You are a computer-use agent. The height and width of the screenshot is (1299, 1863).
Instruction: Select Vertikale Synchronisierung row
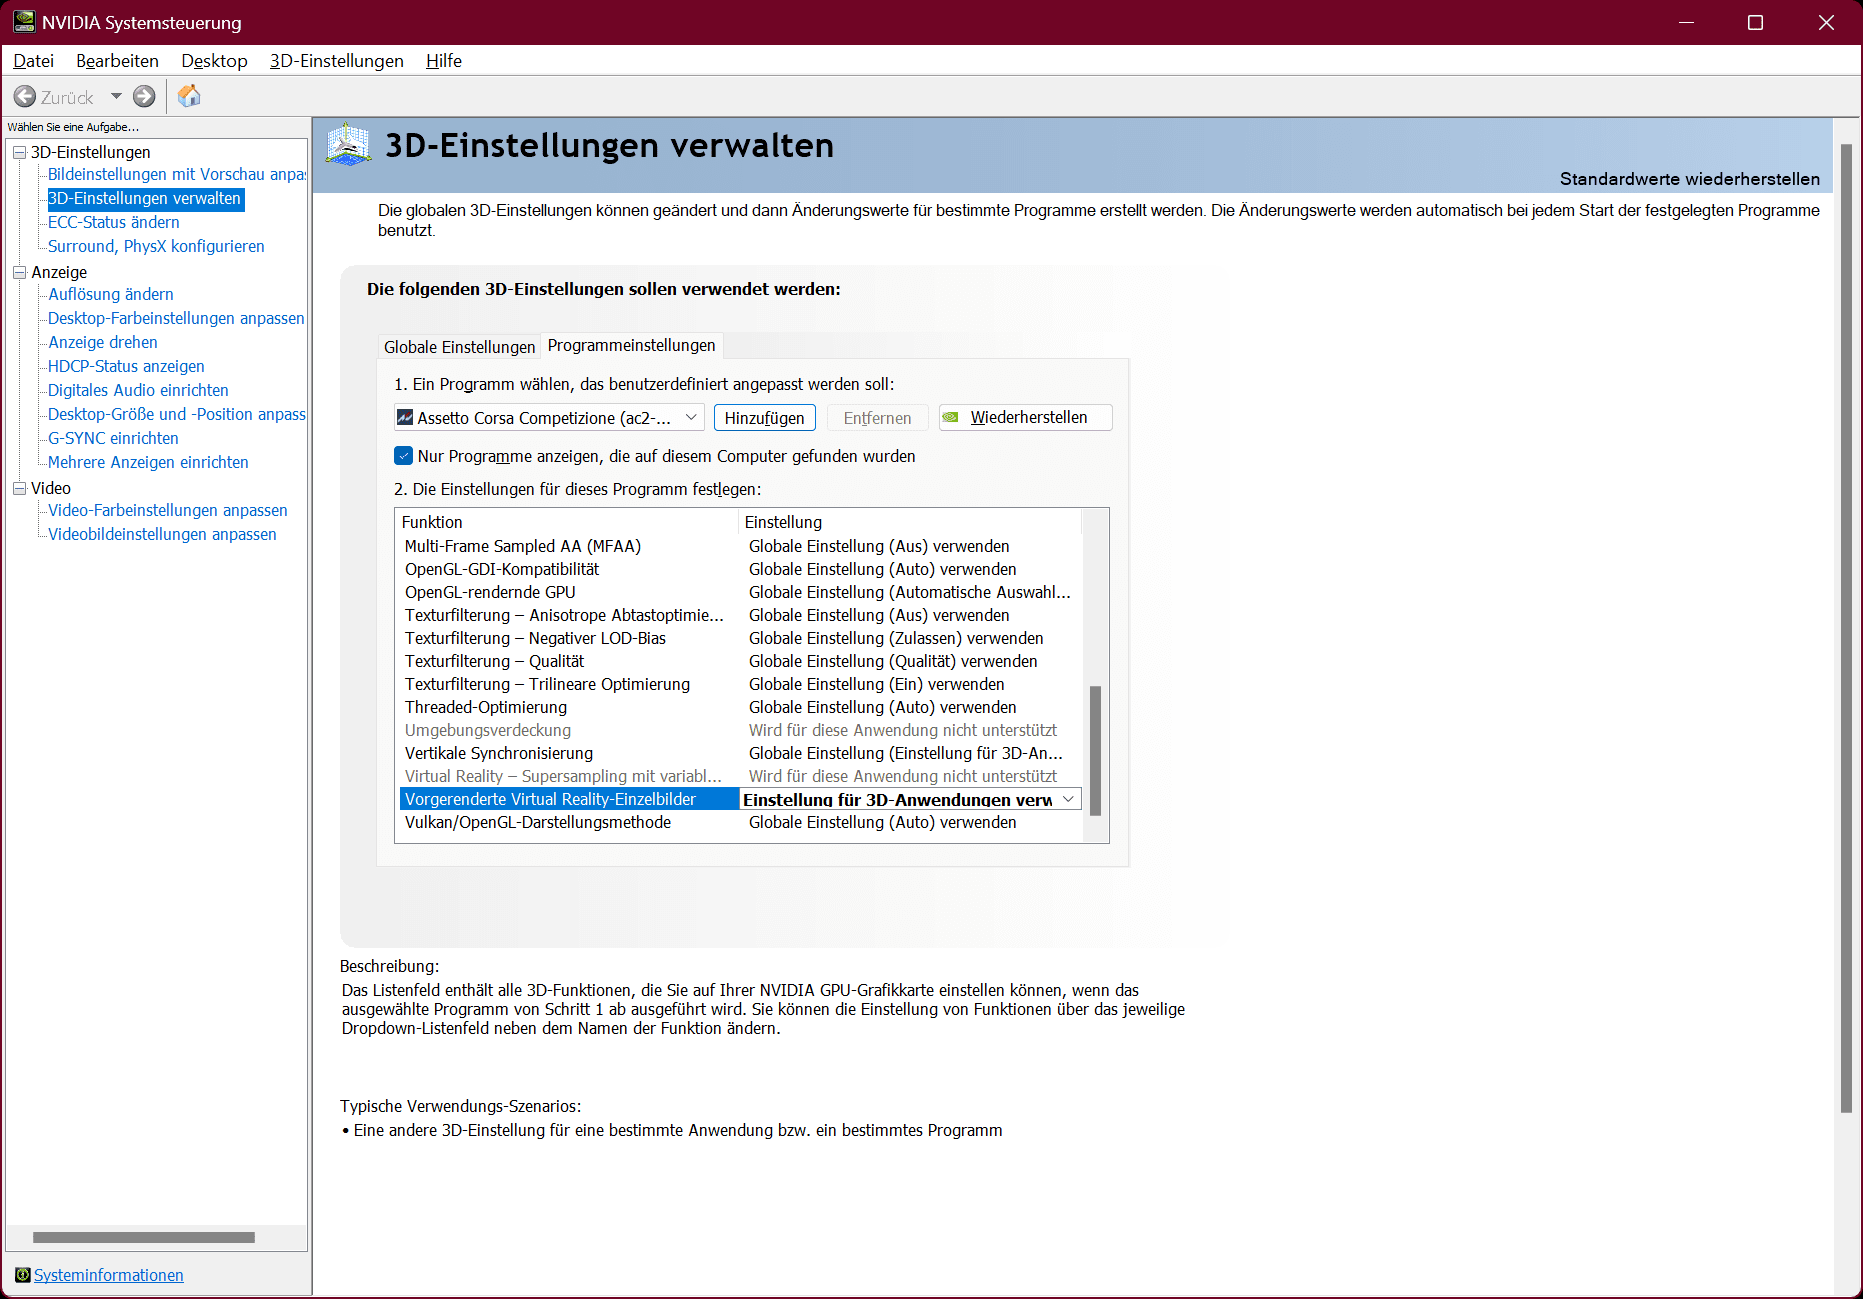coord(740,753)
